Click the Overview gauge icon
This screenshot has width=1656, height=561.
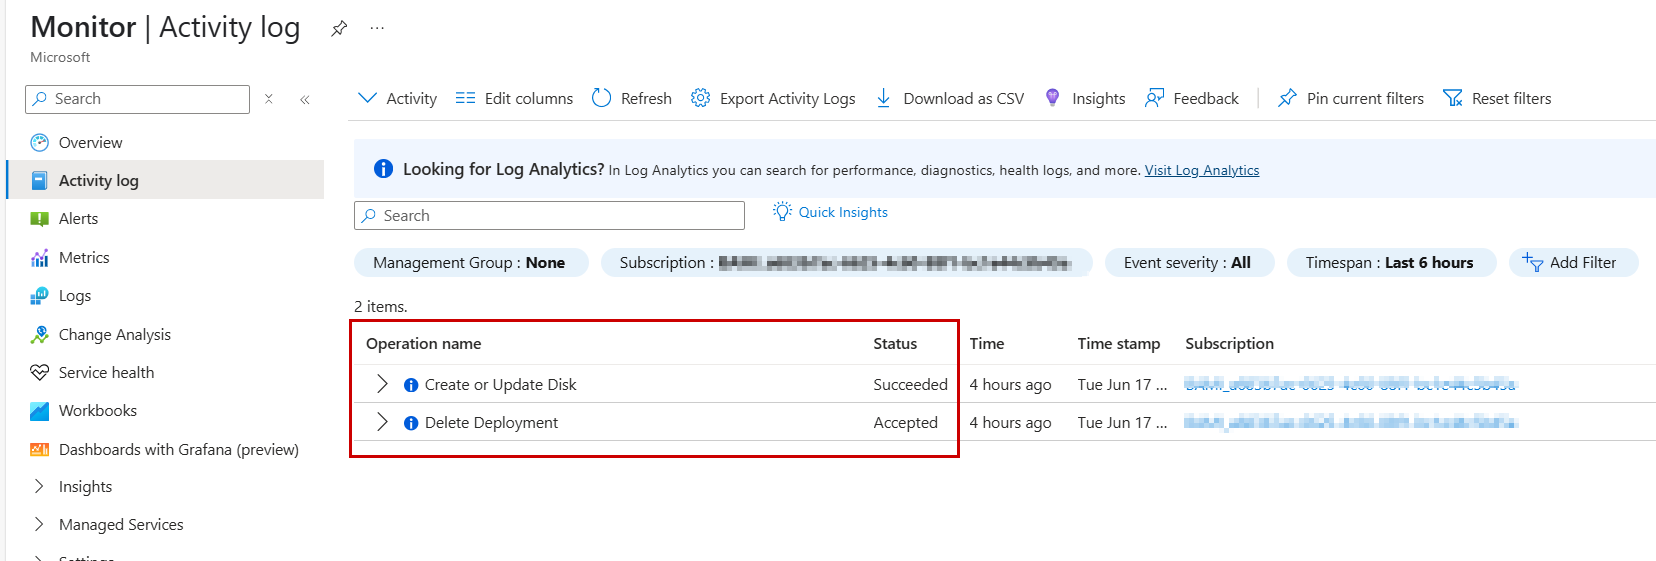tap(39, 142)
